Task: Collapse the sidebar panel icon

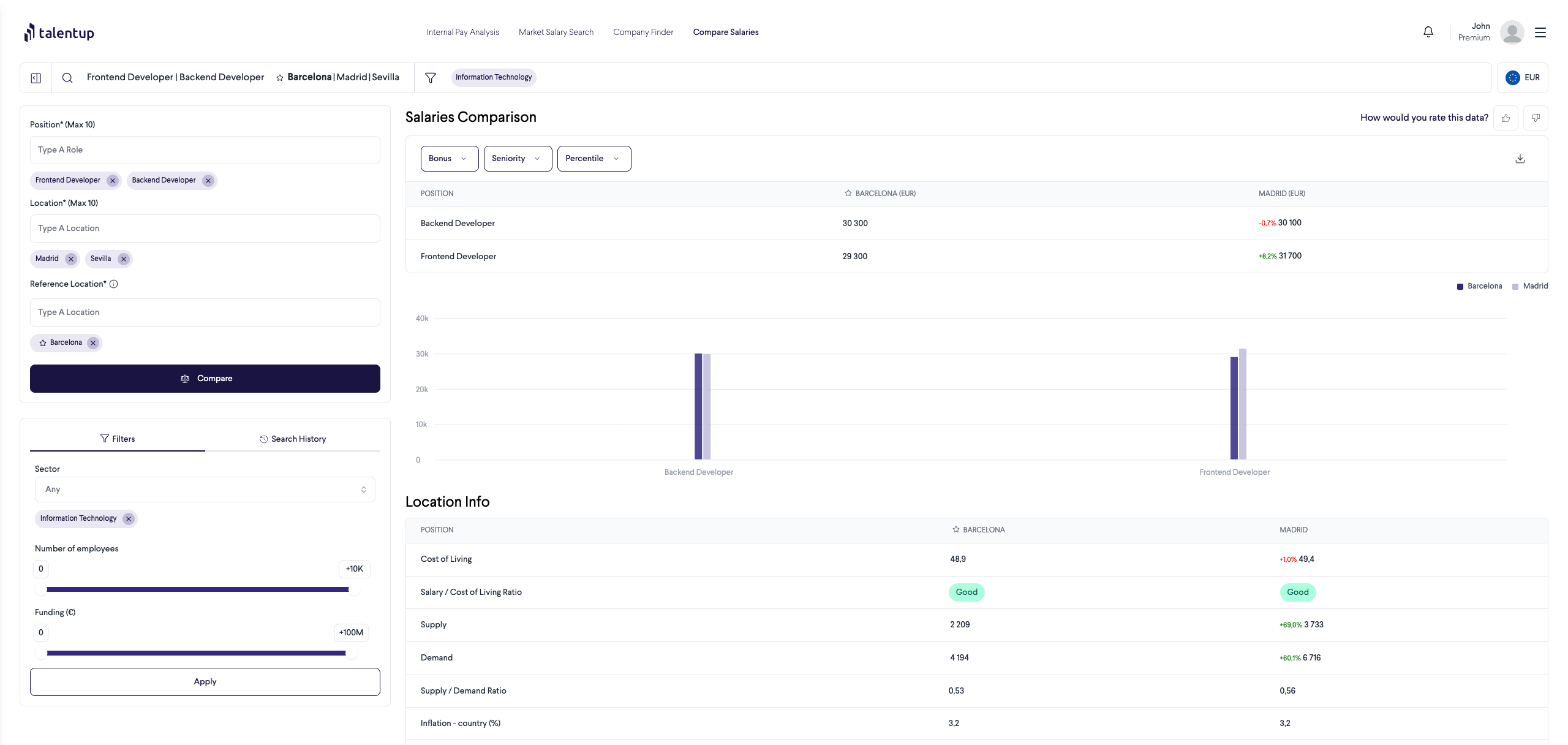Action: (36, 78)
